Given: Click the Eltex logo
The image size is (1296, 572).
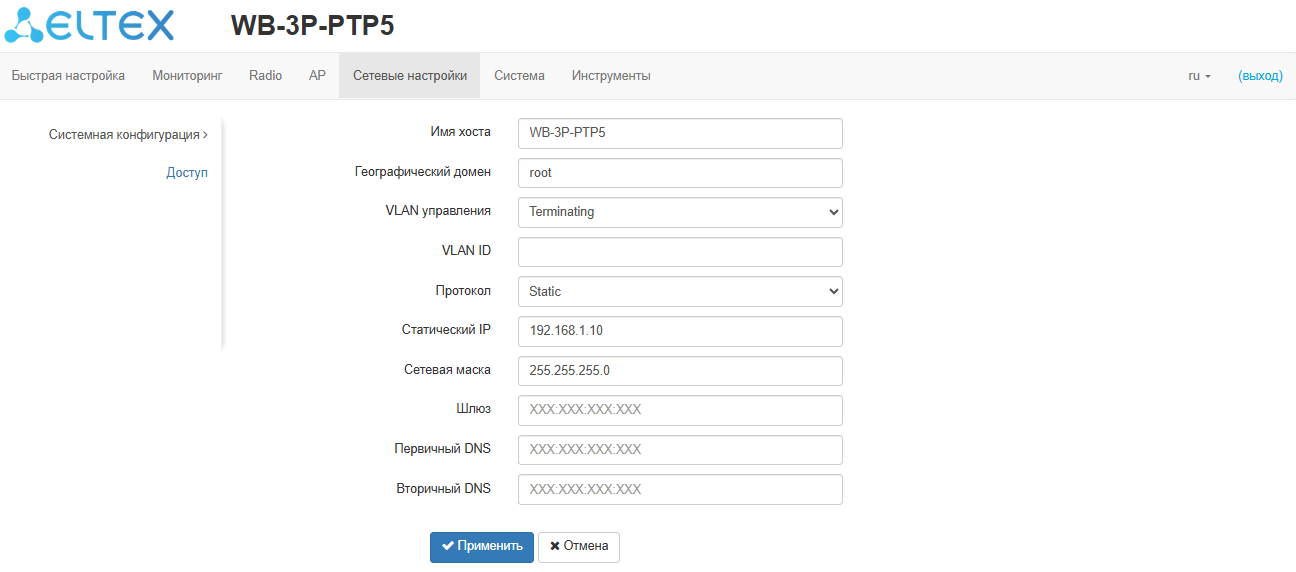Looking at the screenshot, I should [89, 26].
